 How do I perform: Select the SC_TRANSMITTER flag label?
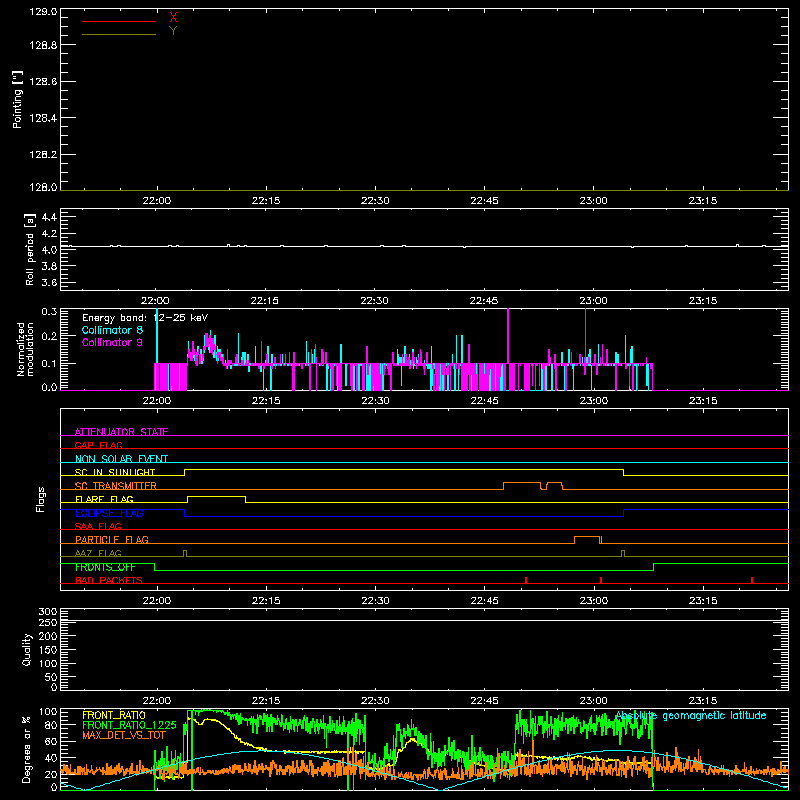tap(116, 485)
